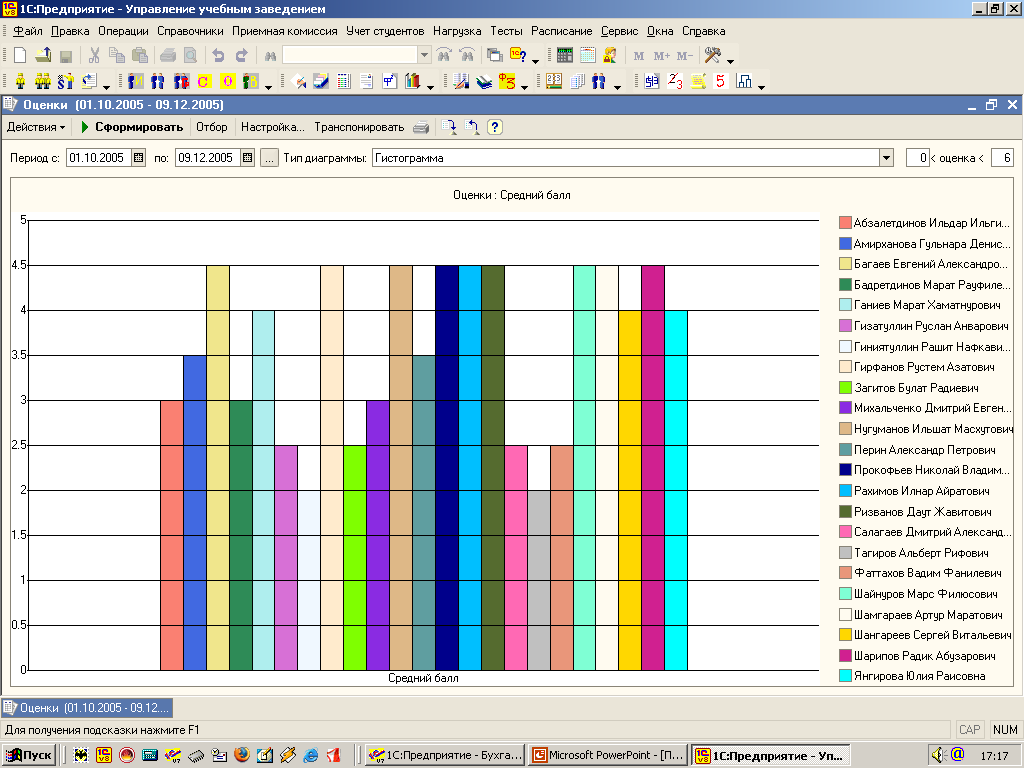Expand dropdown arrow after 1C help icon
Viewport: 1024px width, 768px height.
click(x=536, y=61)
